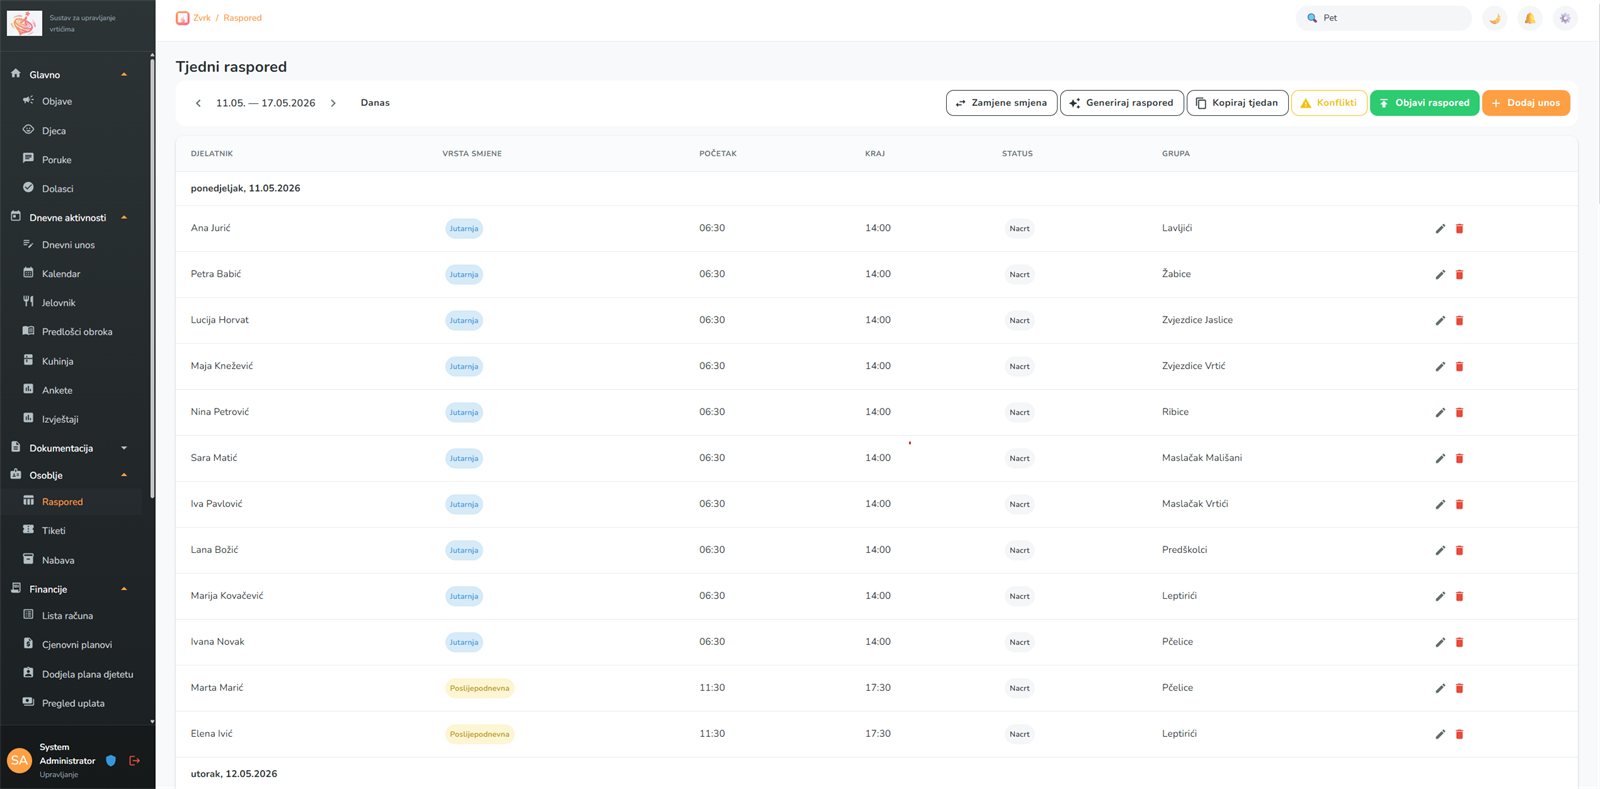Open settings gear icon in top bar
The image size is (1600, 789).
point(1565,18)
